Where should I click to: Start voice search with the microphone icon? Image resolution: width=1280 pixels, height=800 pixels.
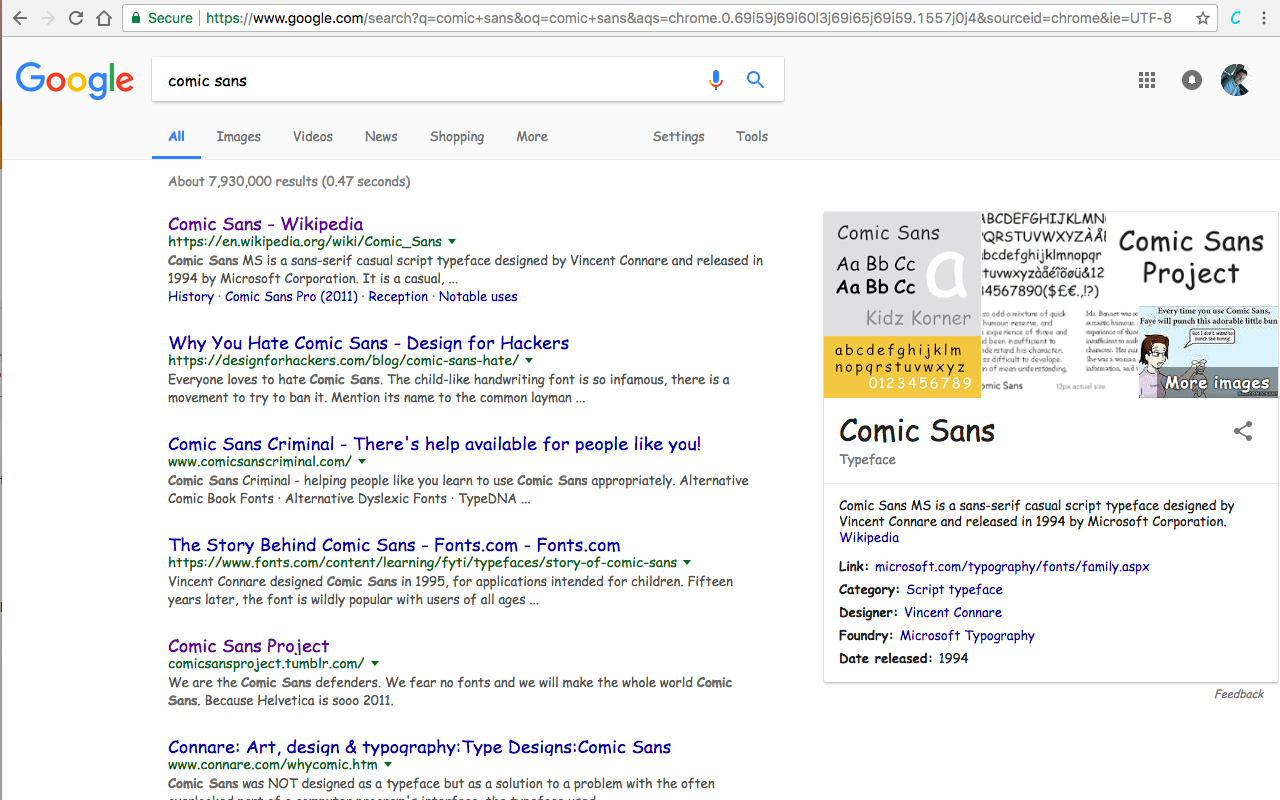point(715,80)
